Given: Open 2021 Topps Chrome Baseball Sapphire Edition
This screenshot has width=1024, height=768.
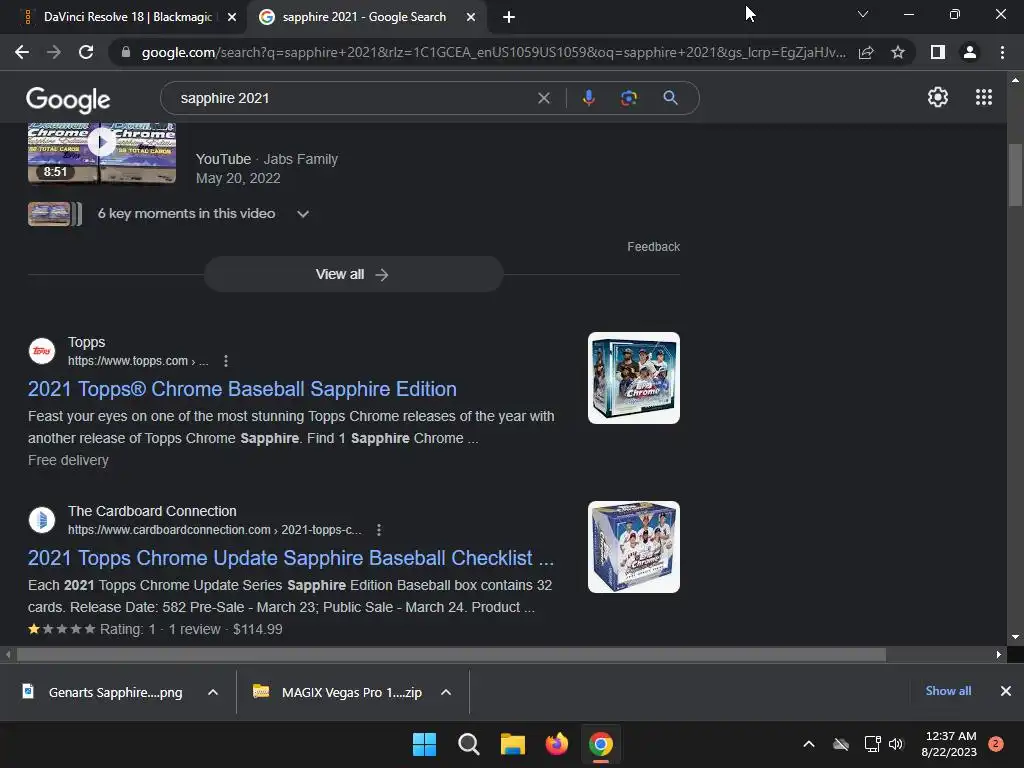Looking at the screenshot, I should [x=242, y=389].
